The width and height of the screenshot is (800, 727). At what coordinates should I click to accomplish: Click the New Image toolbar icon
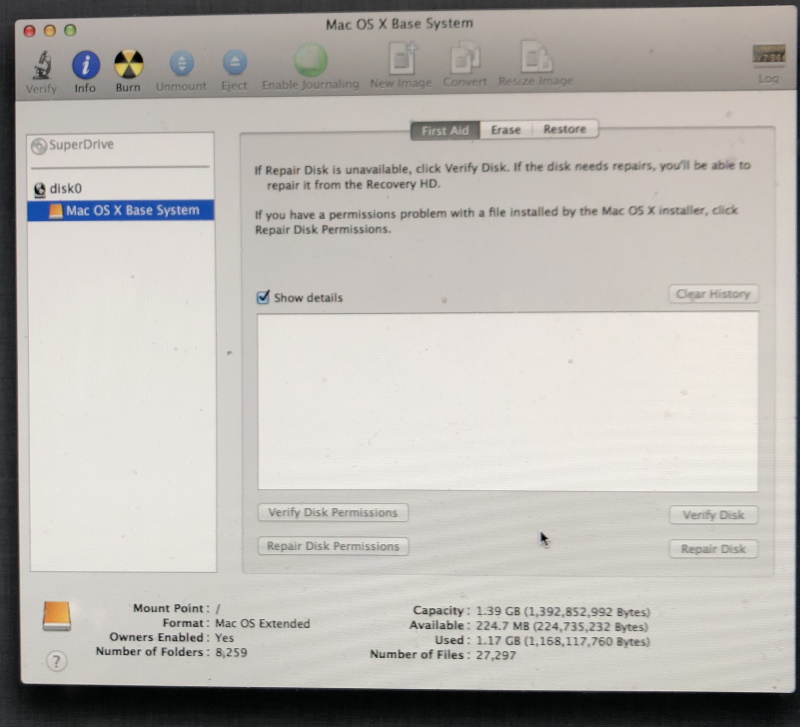pos(402,58)
